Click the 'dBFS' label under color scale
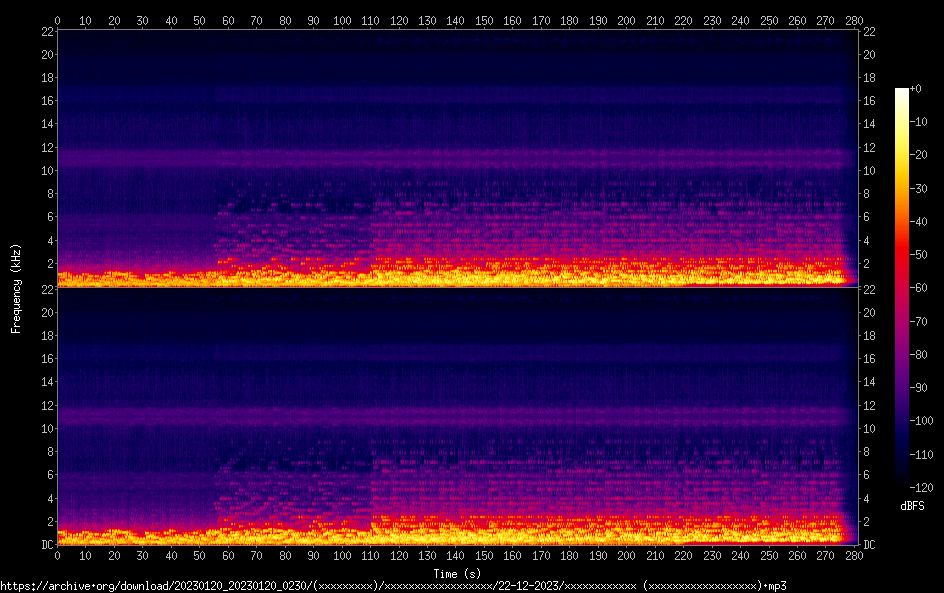Viewport: 944px width, 593px height. tap(912, 507)
